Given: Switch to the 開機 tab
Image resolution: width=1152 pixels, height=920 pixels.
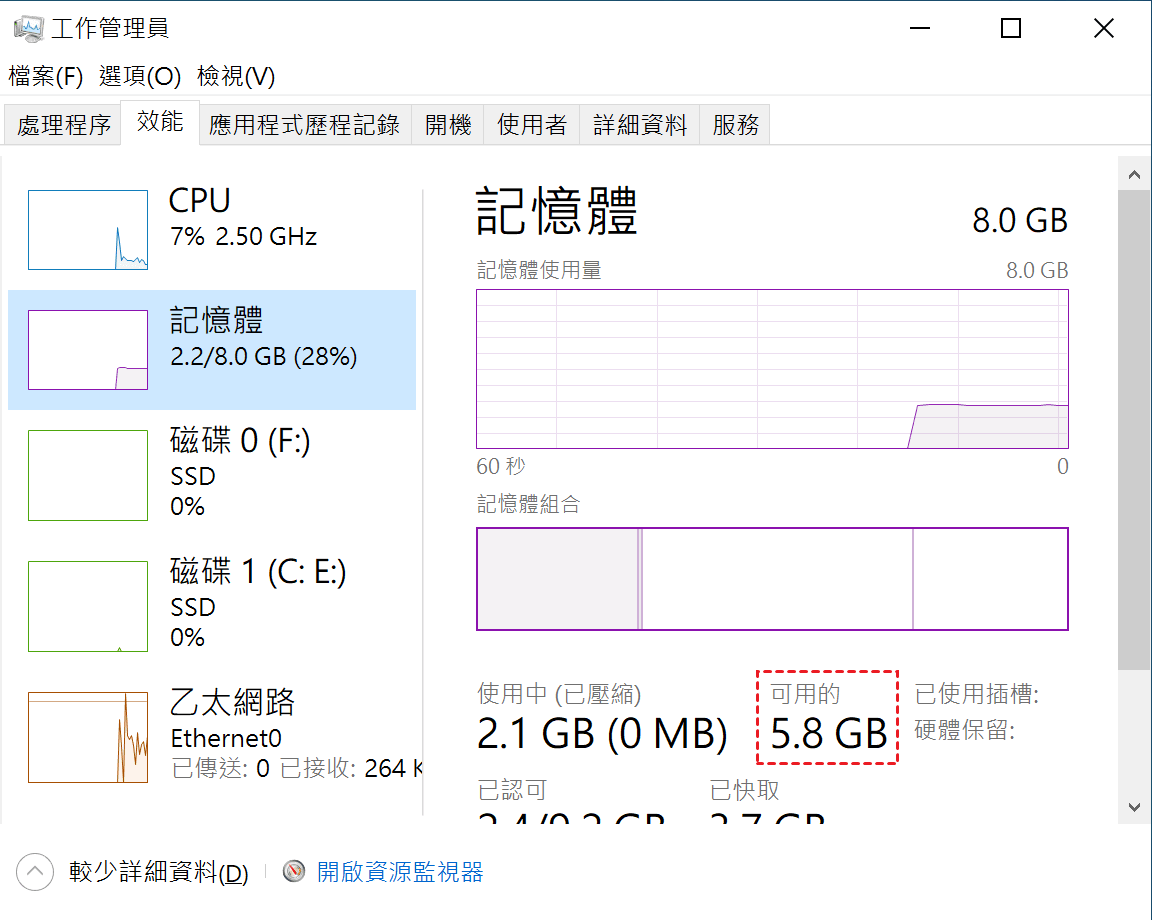Looking at the screenshot, I should pos(447,125).
